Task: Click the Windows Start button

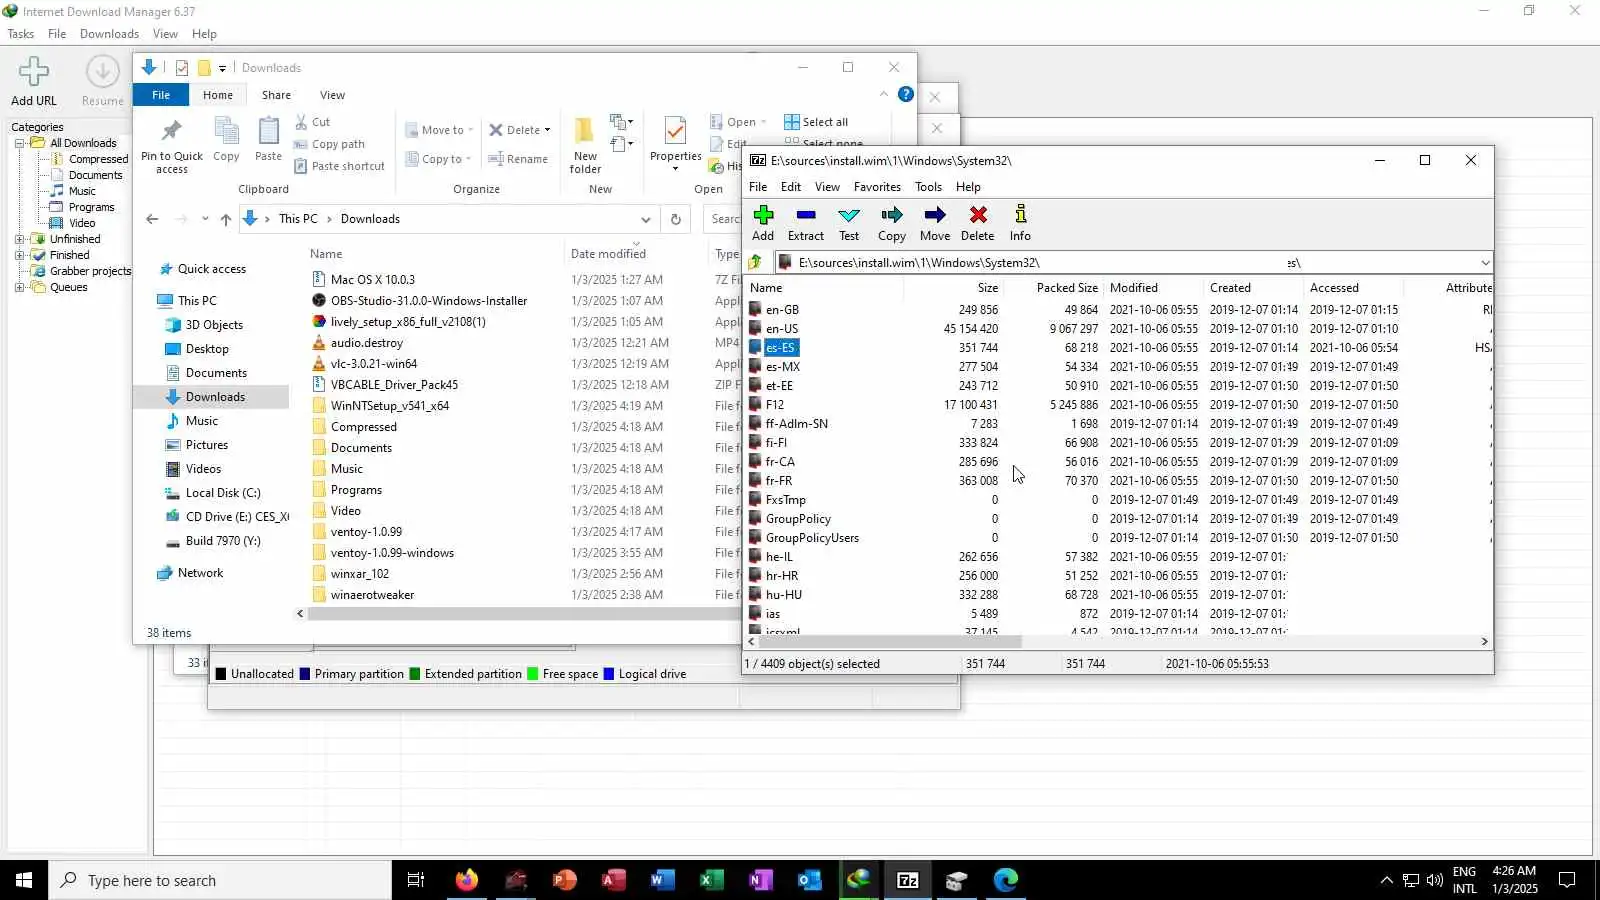Action: 24,880
